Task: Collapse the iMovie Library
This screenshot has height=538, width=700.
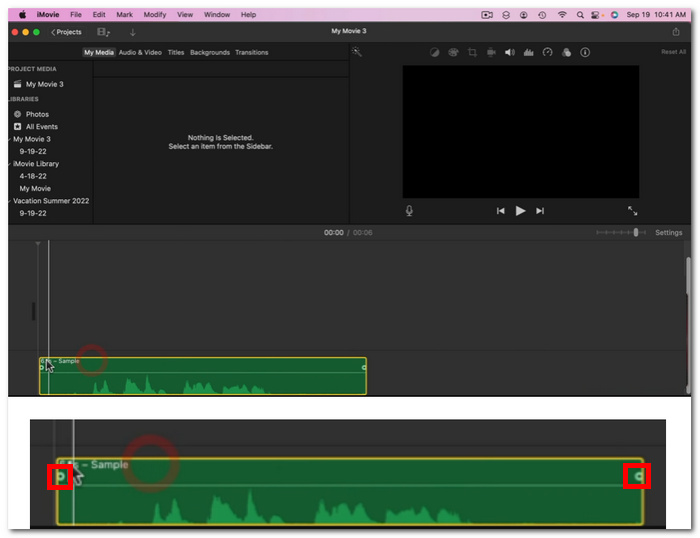Action: coord(10,164)
